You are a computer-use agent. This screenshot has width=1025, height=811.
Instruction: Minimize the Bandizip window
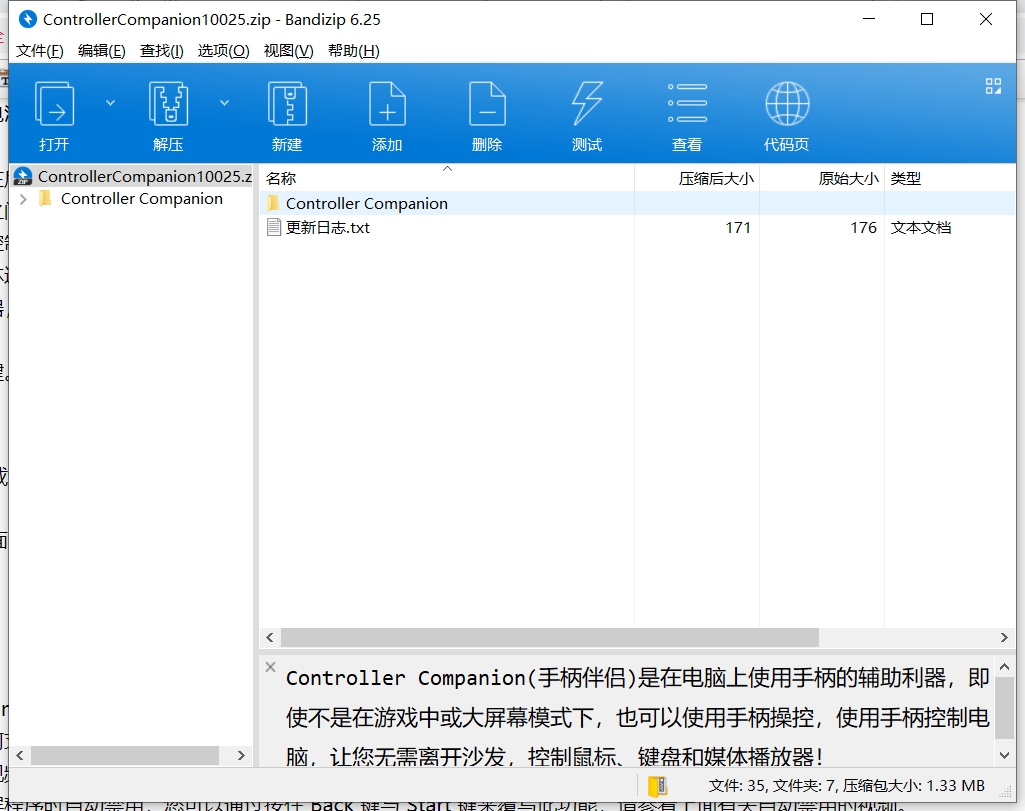pos(869,19)
